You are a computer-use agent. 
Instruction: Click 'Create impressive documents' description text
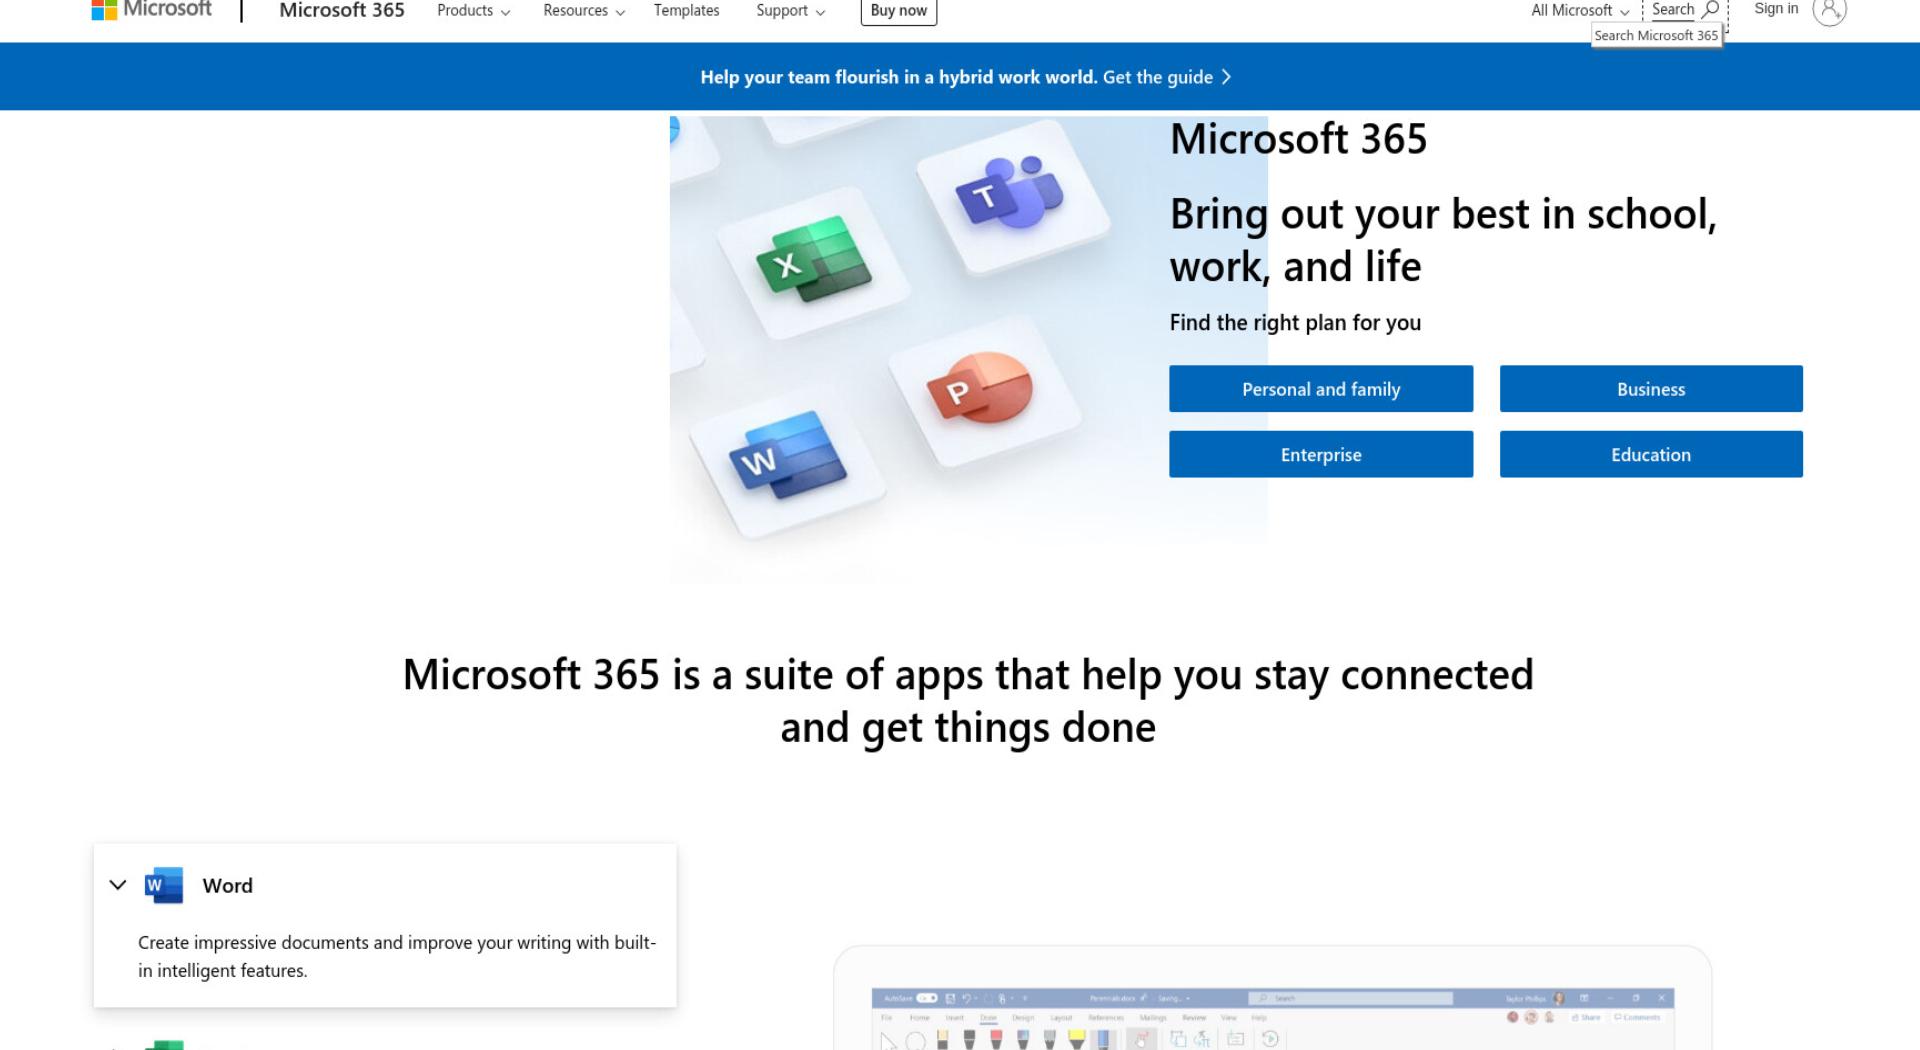pyautogui.click(x=397, y=956)
